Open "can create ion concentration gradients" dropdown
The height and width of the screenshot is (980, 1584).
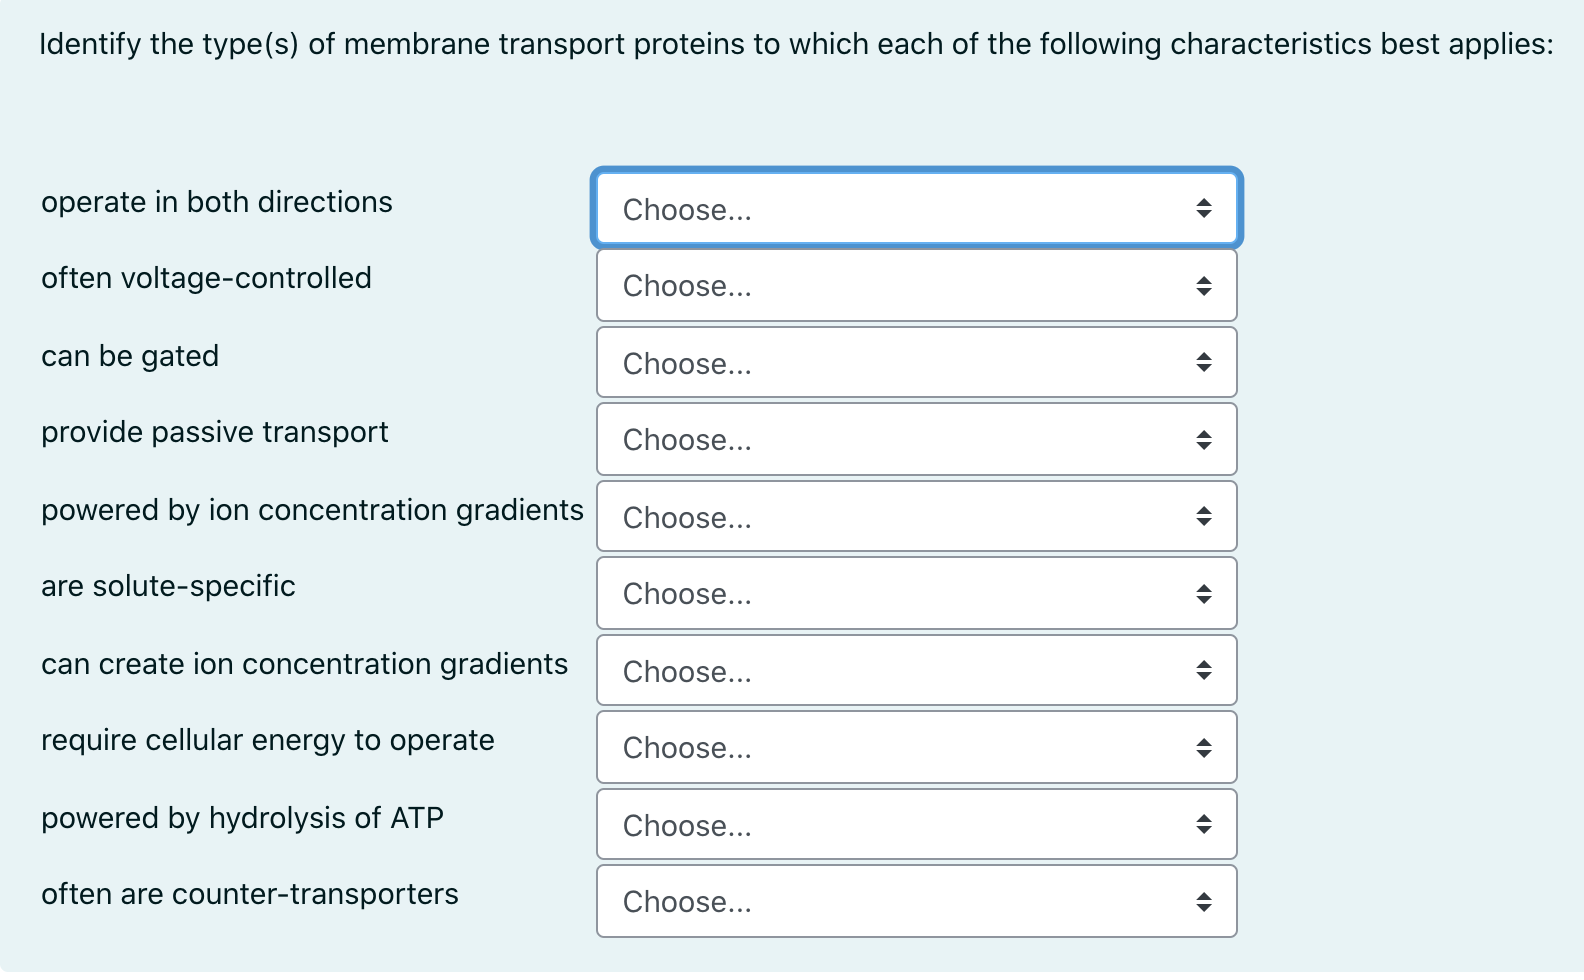point(916,670)
